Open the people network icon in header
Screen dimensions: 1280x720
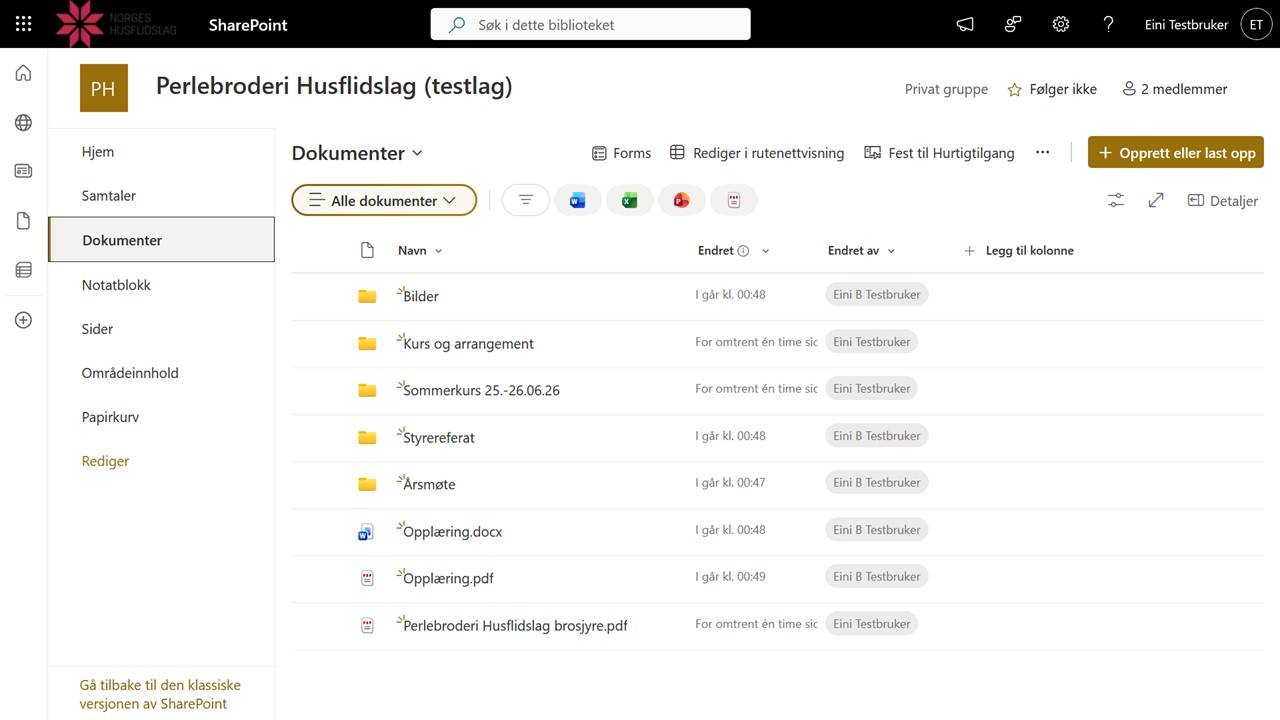coord(1013,24)
